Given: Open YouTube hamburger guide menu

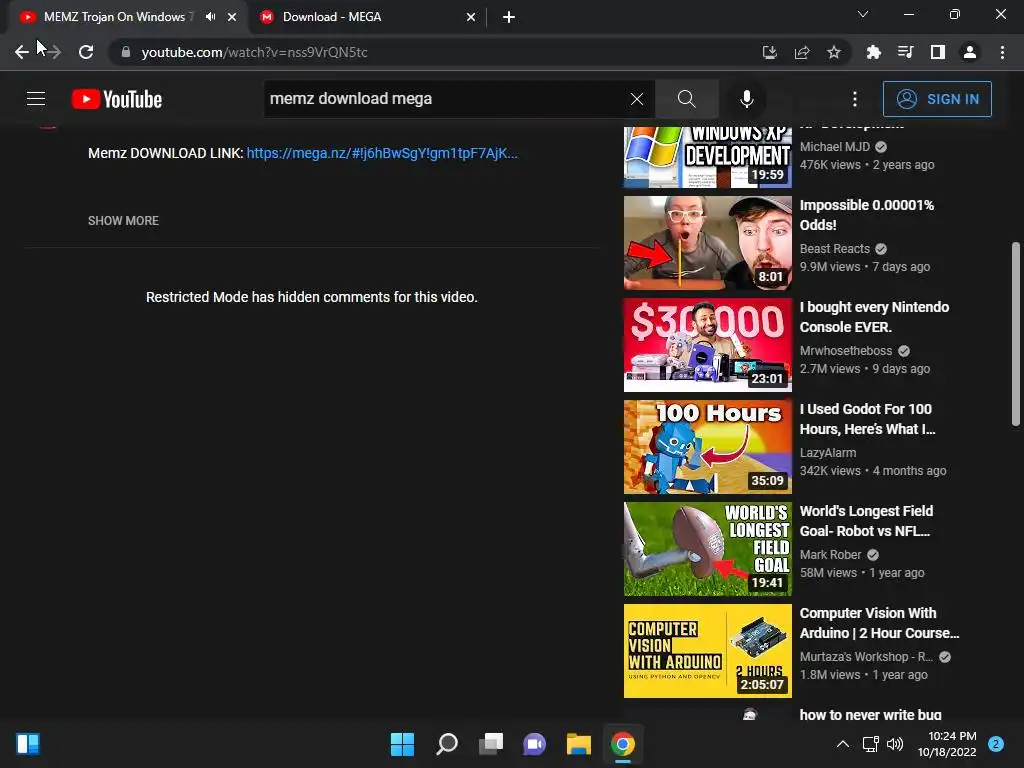Looking at the screenshot, I should point(36,99).
